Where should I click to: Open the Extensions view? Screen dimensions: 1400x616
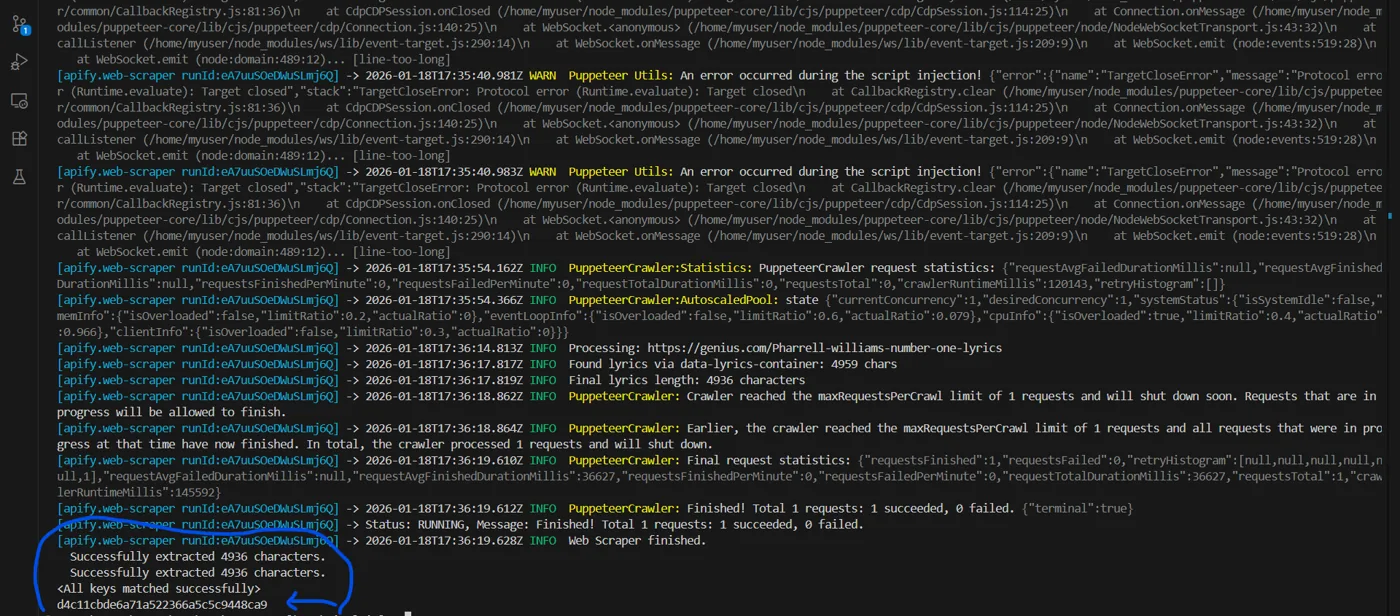pyautogui.click(x=19, y=139)
